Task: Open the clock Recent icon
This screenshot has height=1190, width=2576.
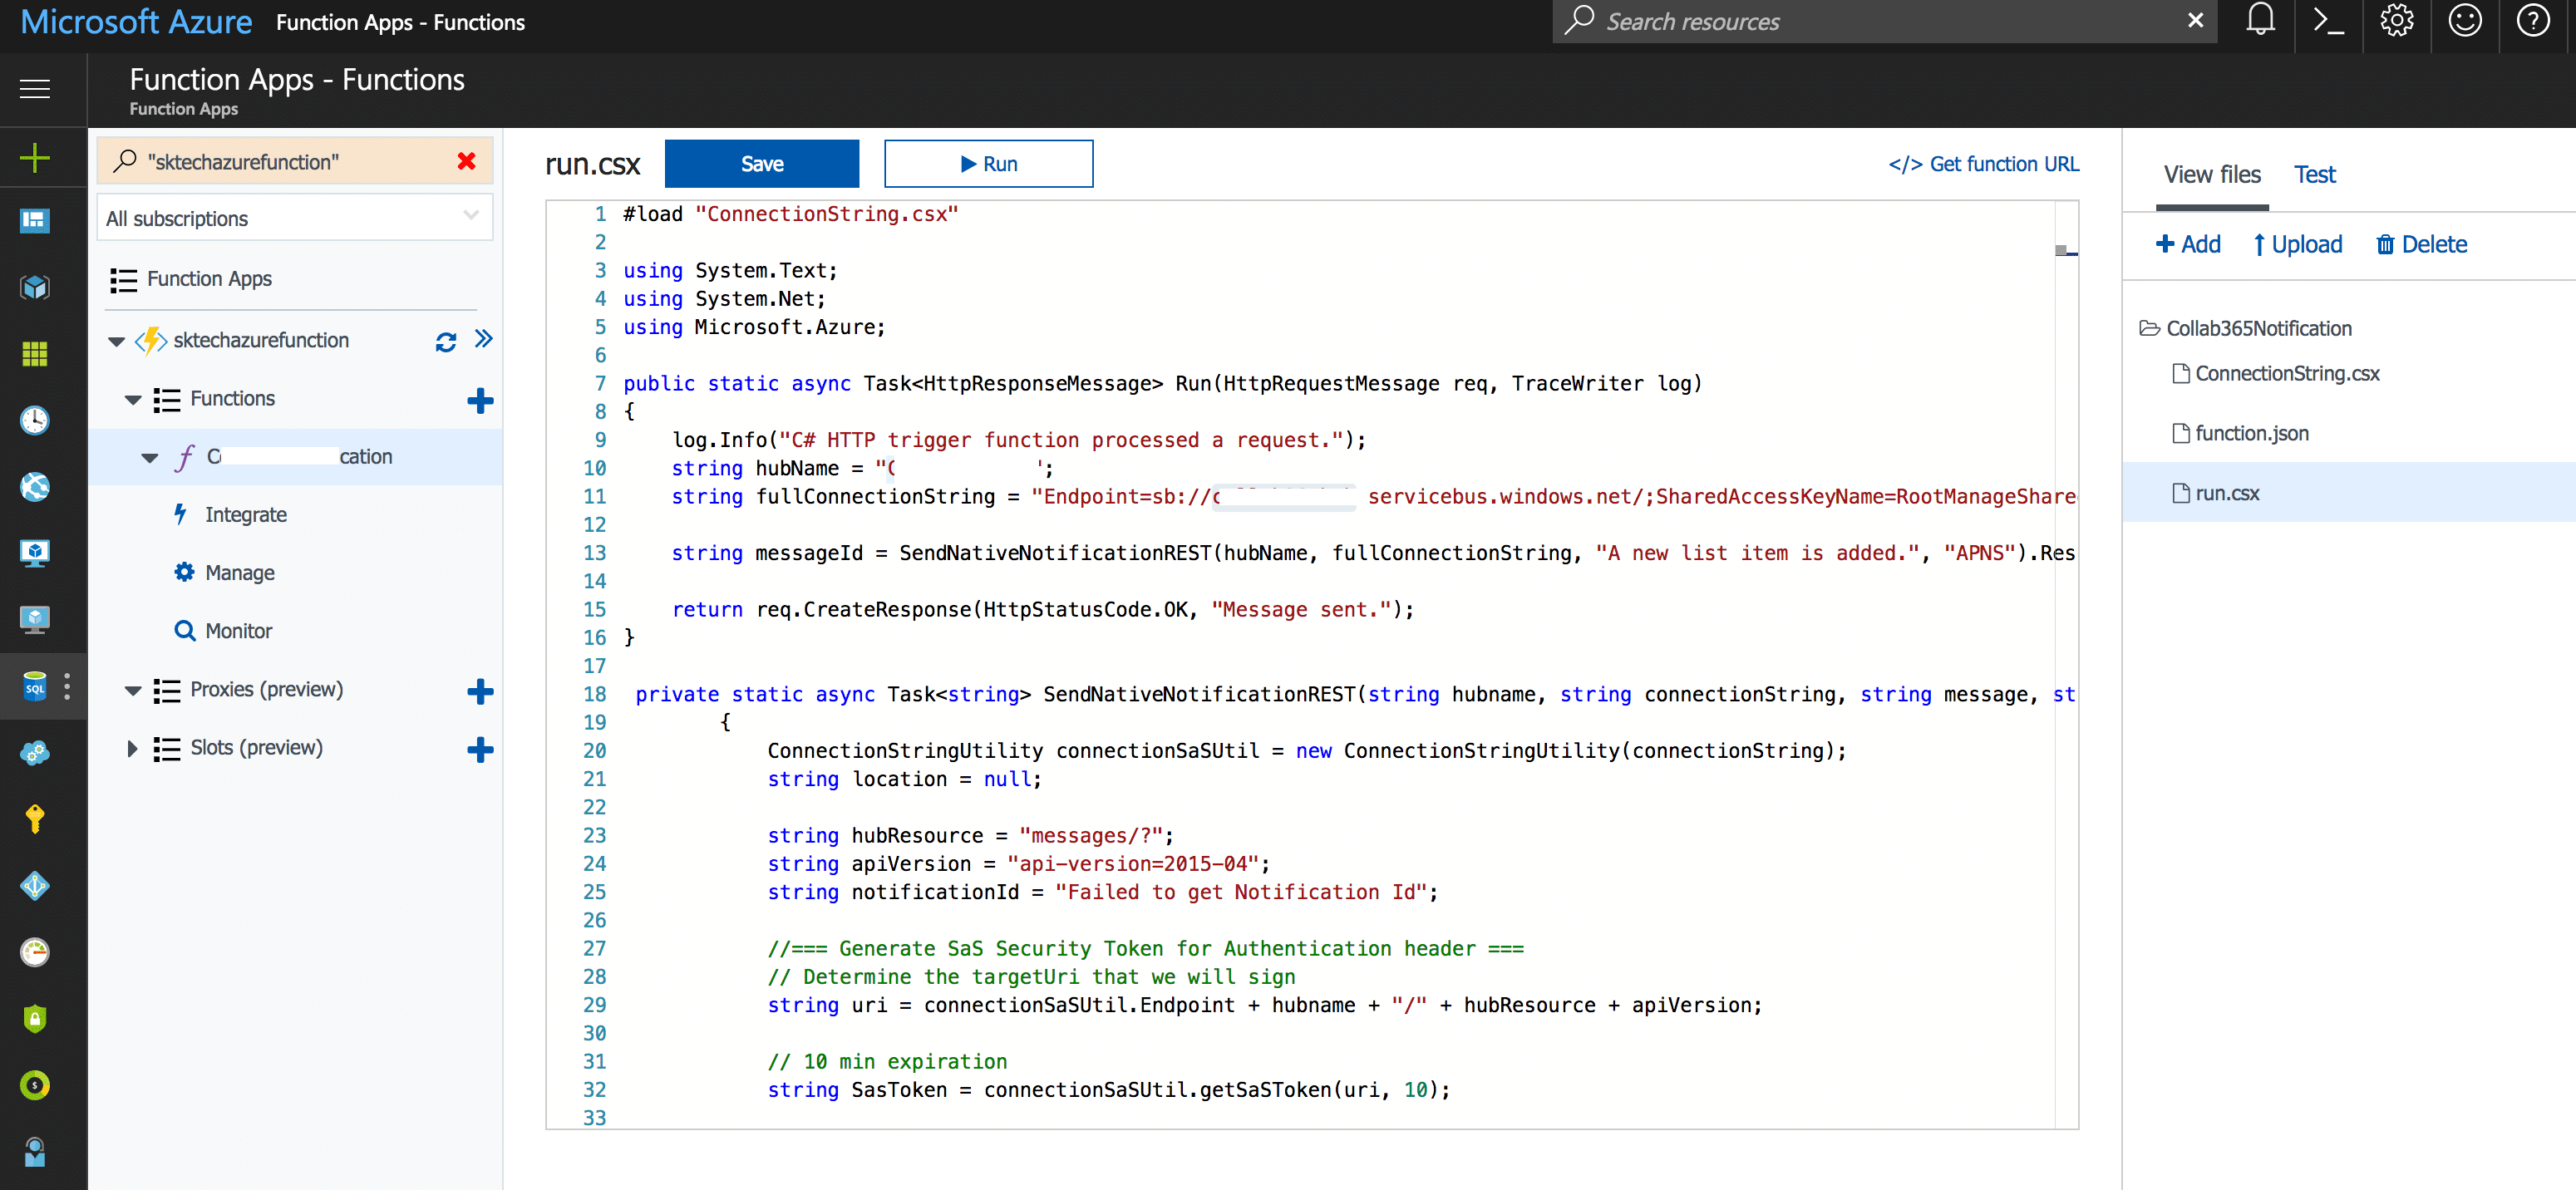Action: pyautogui.click(x=35, y=420)
